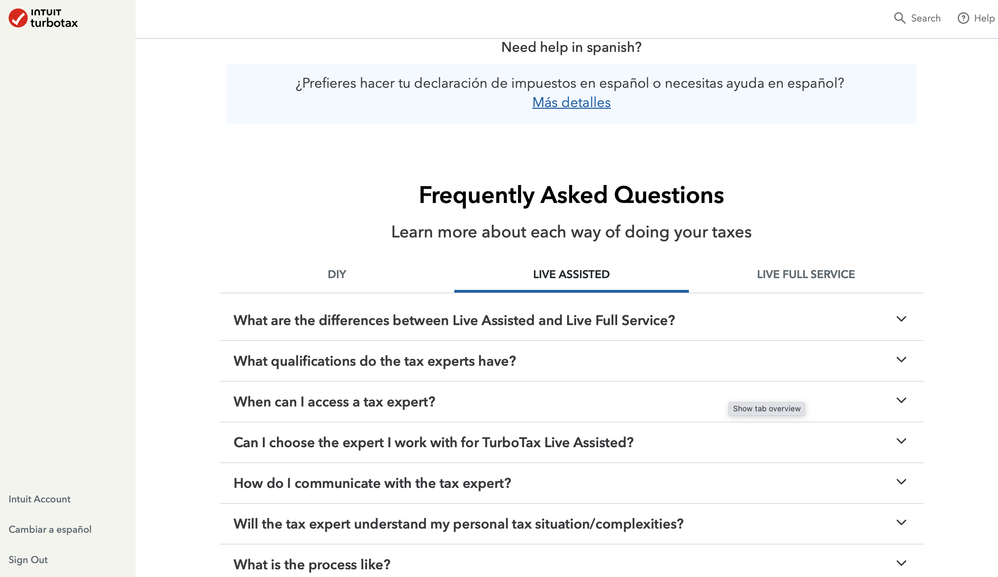Click the Search label in header
998x577 pixels.
[925, 18]
